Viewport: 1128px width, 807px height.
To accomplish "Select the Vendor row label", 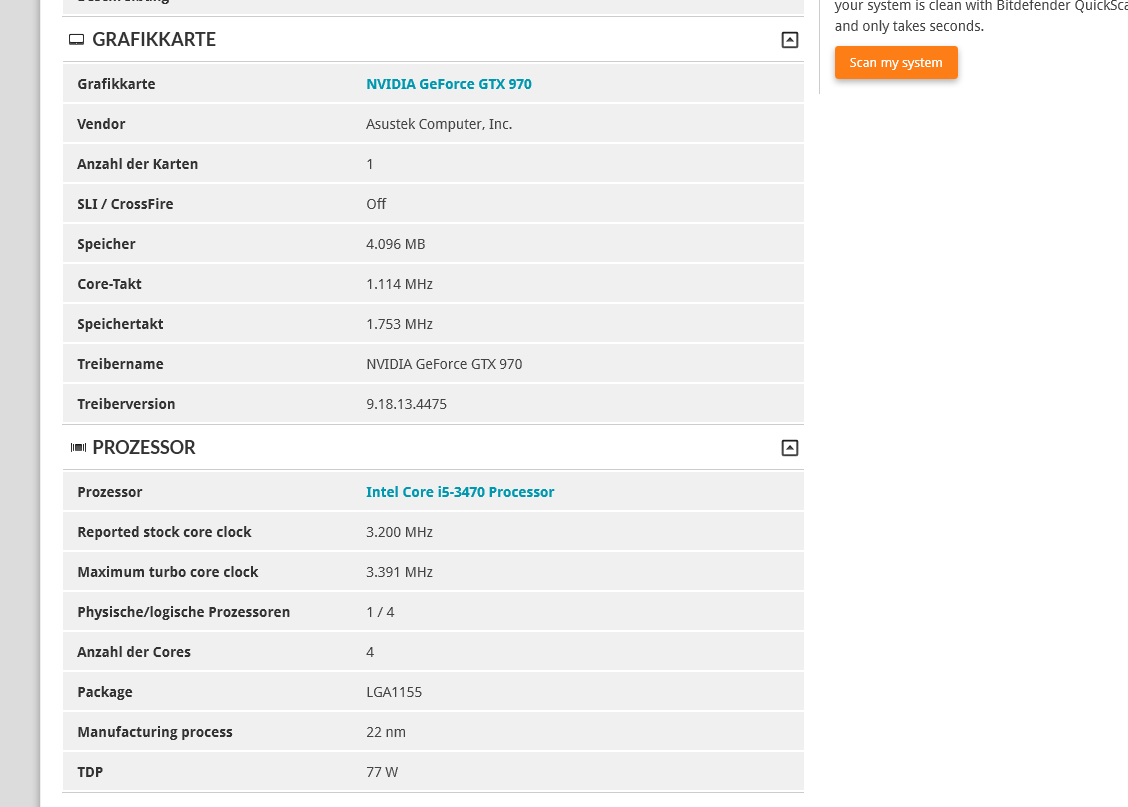I will click(101, 124).
